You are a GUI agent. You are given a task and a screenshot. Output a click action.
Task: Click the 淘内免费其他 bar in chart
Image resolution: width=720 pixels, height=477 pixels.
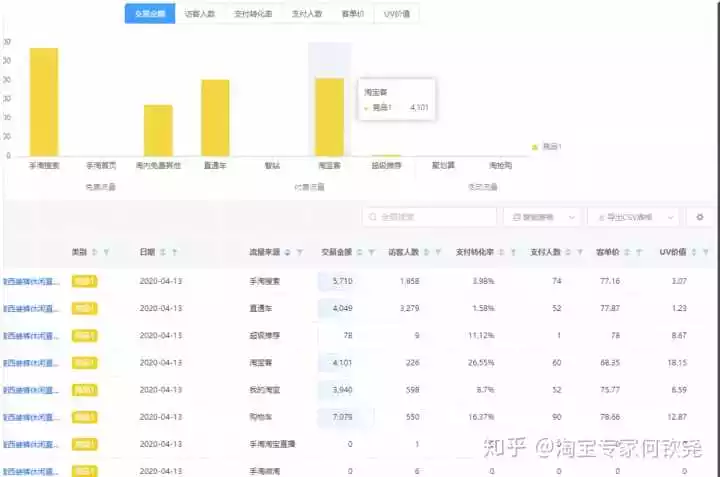pyautogui.click(x=158, y=131)
